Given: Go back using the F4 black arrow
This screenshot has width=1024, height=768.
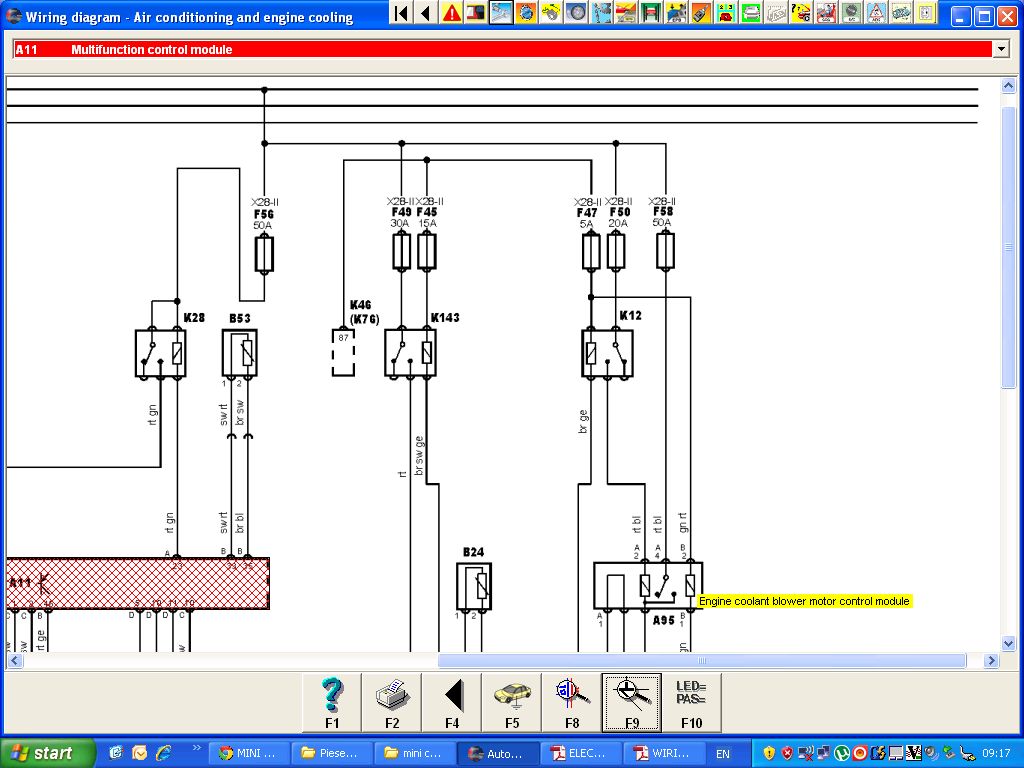Looking at the screenshot, I should click(x=452, y=702).
